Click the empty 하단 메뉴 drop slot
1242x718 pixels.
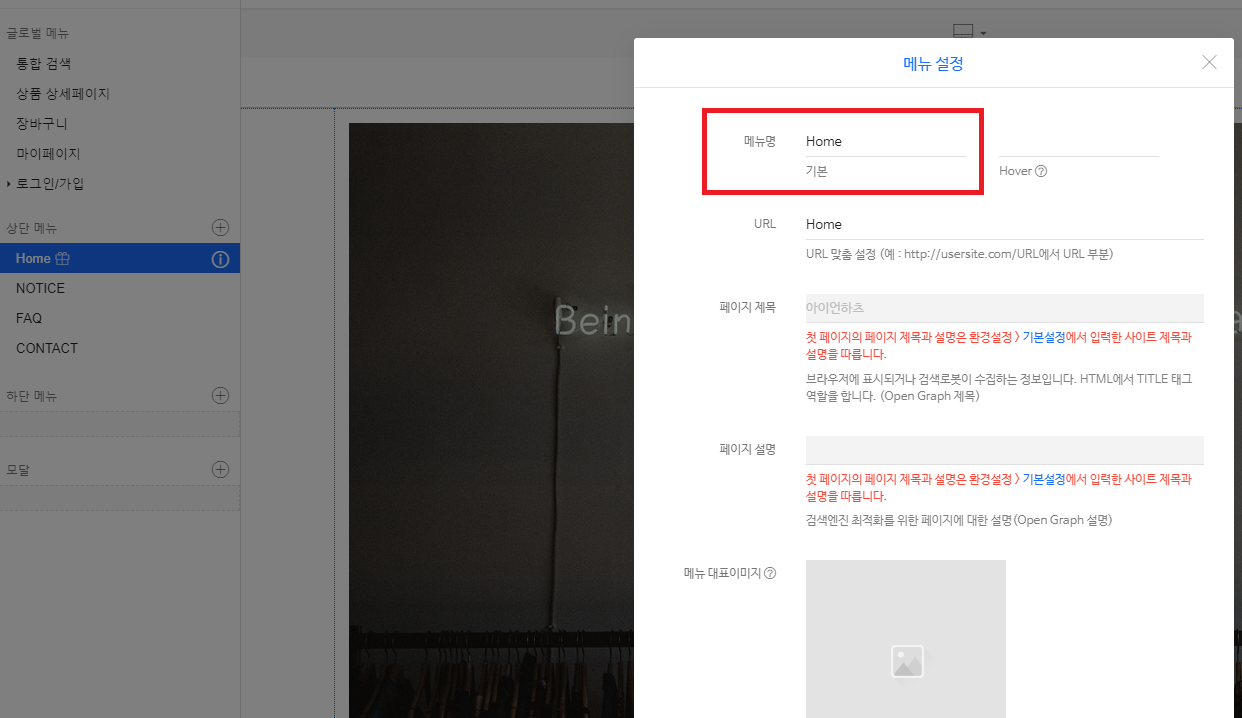click(120, 424)
